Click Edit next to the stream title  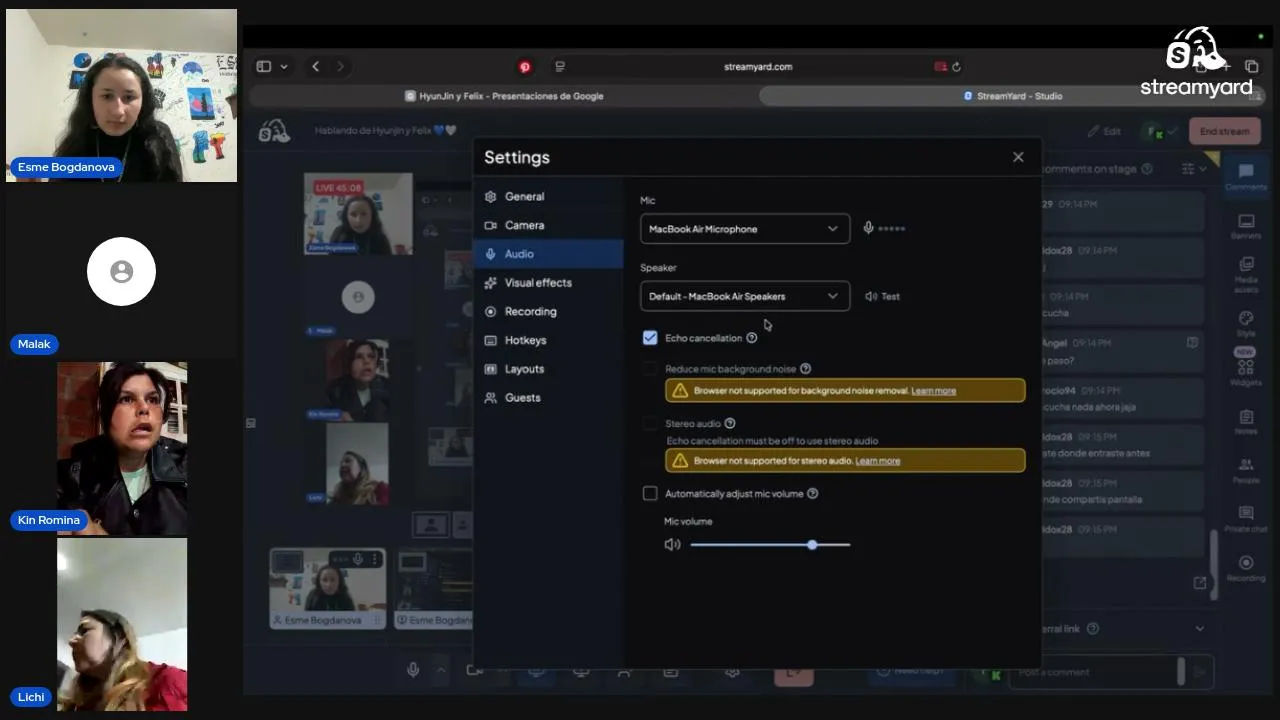(x=1104, y=131)
